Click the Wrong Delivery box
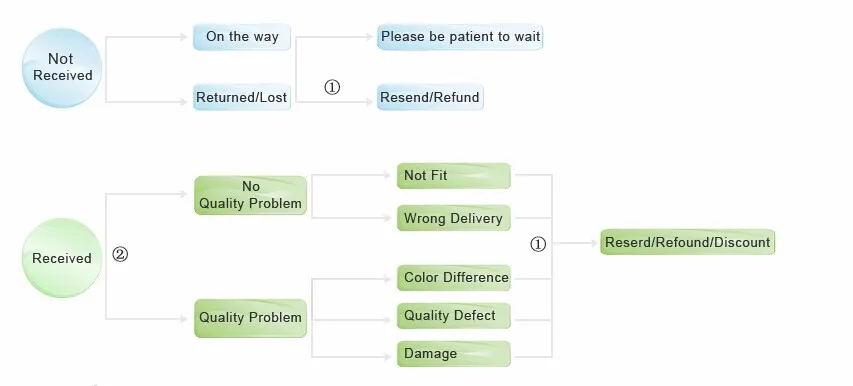Viewport: 853px width, 386px height. click(x=454, y=218)
